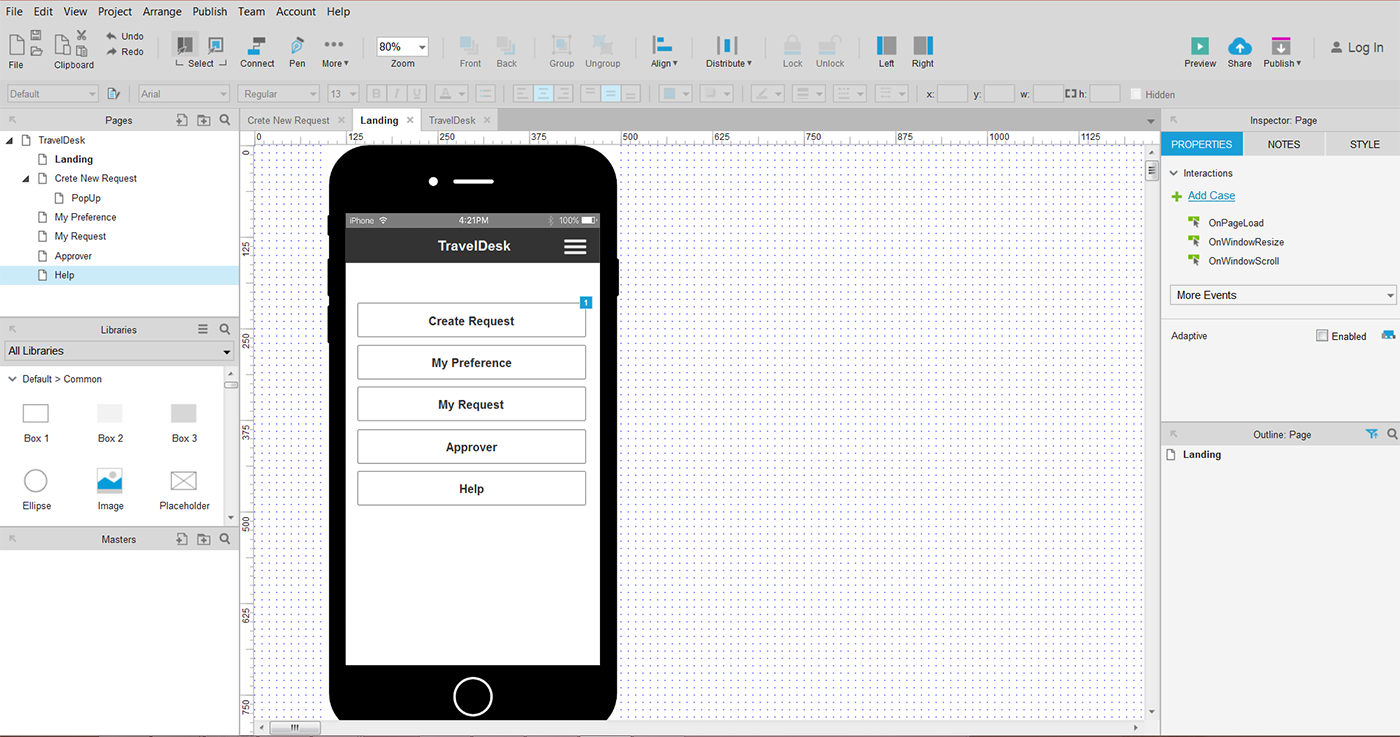Select the Pen tool
The image size is (1400, 737).
(297, 46)
